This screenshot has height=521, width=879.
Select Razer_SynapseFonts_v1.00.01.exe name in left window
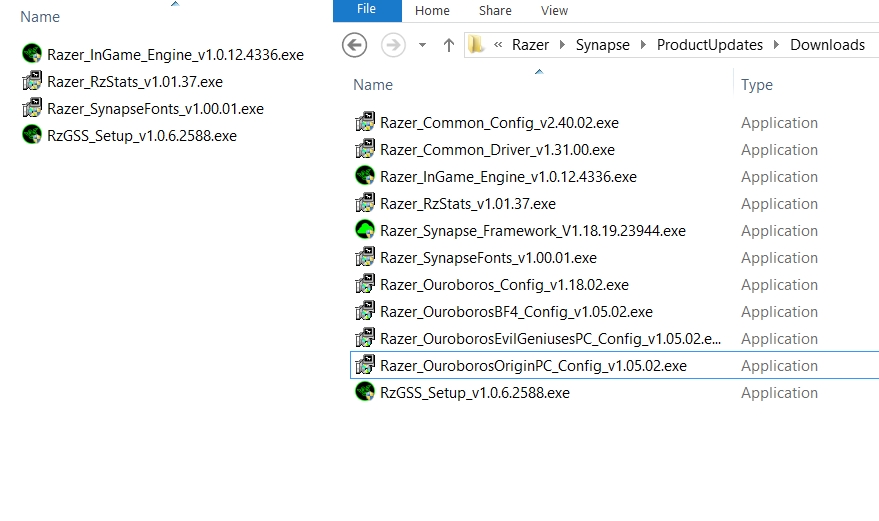click(x=155, y=109)
